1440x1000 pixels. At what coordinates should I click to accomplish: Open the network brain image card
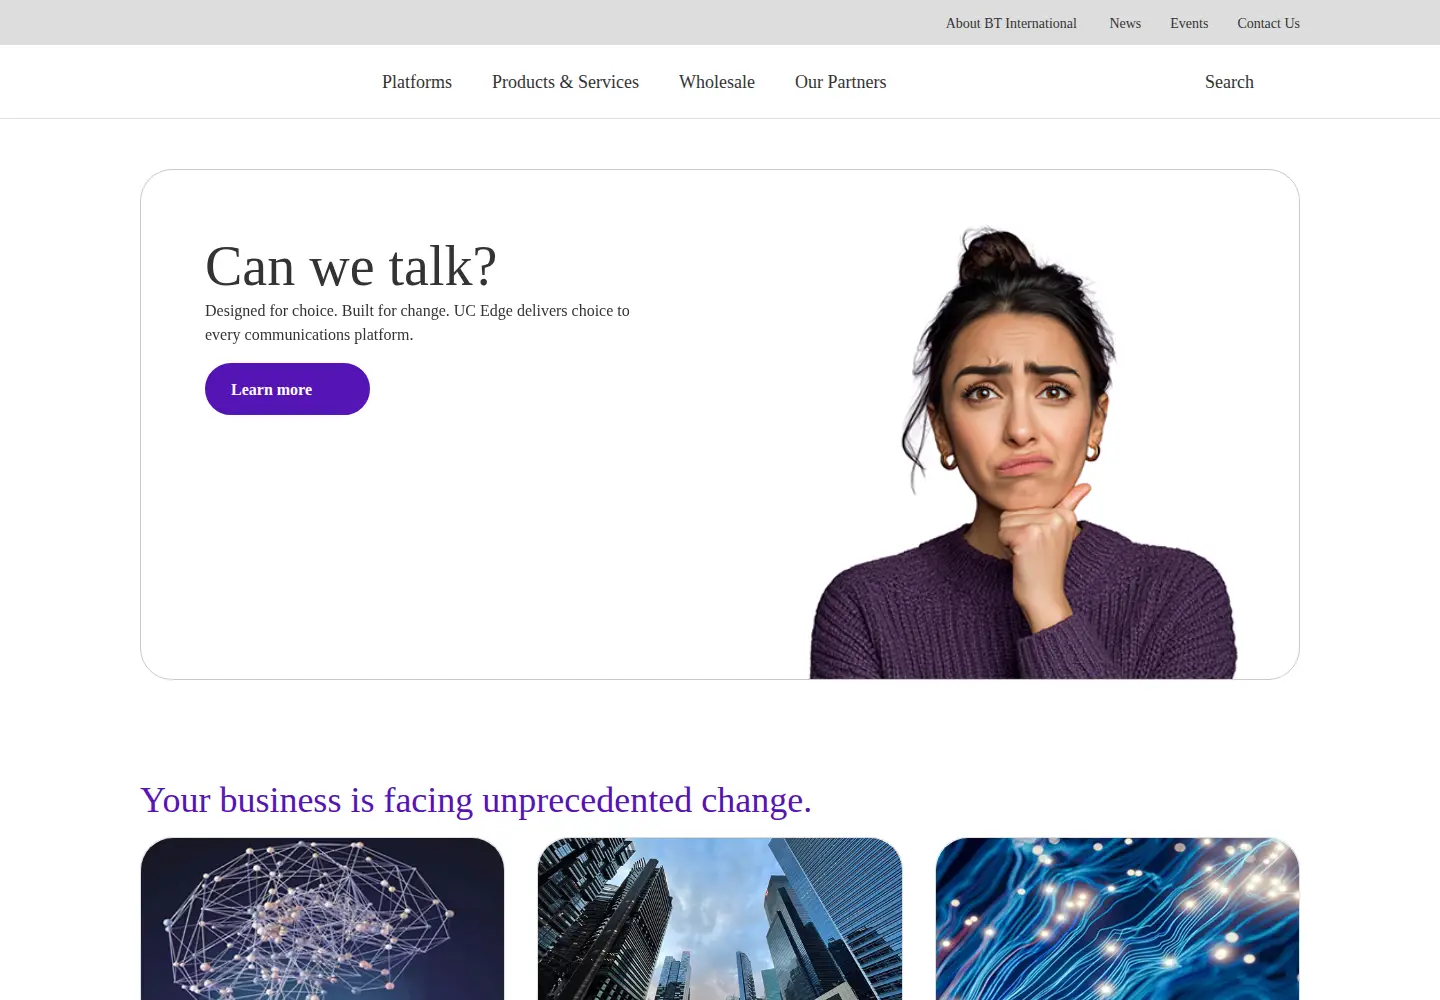[x=322, y=919]
